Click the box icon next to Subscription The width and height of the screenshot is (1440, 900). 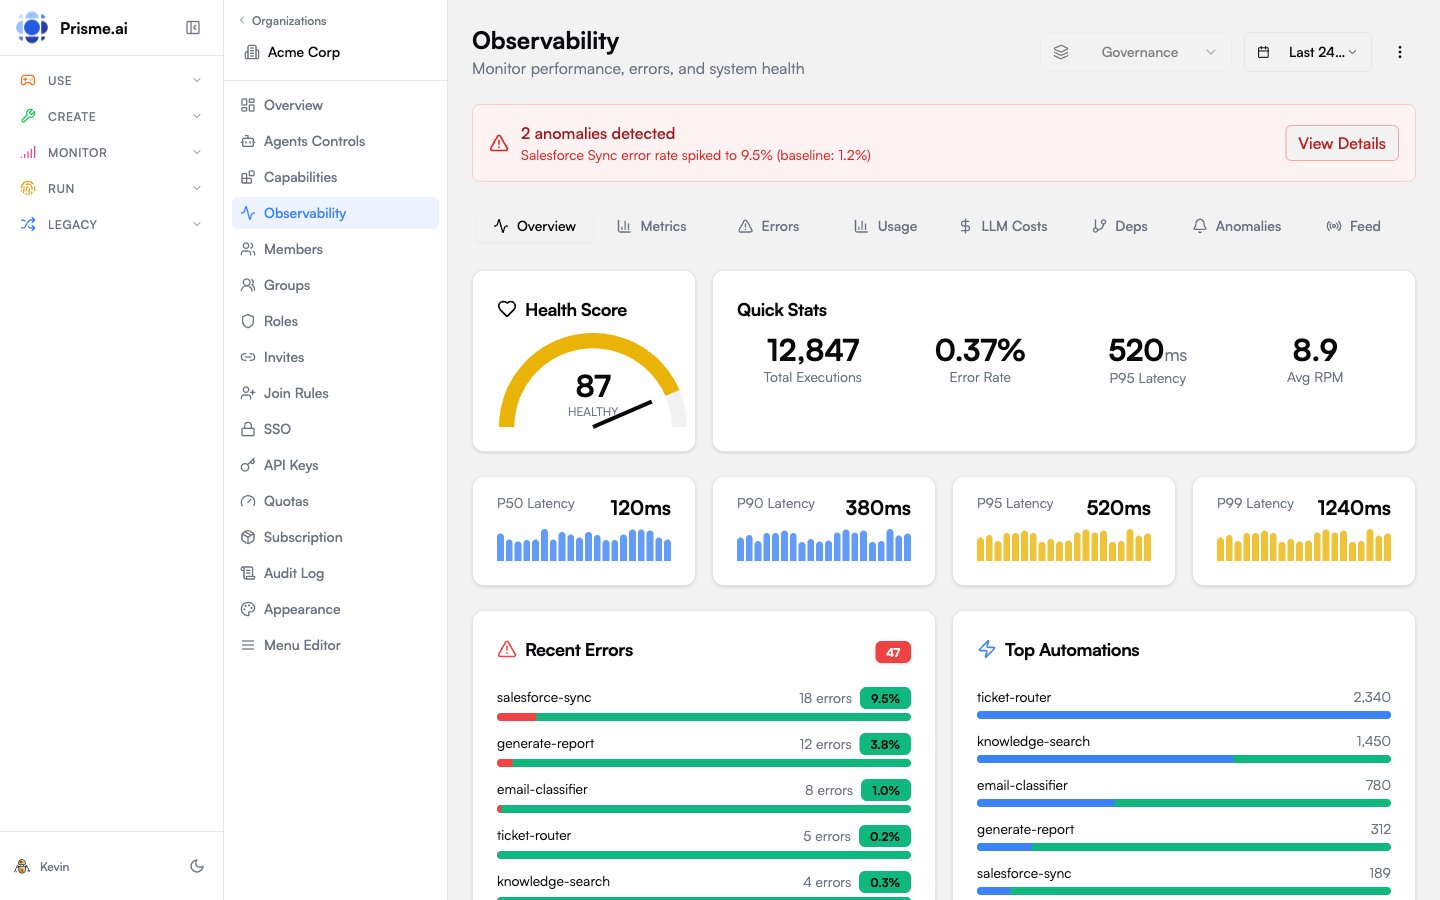coord(248,537)
